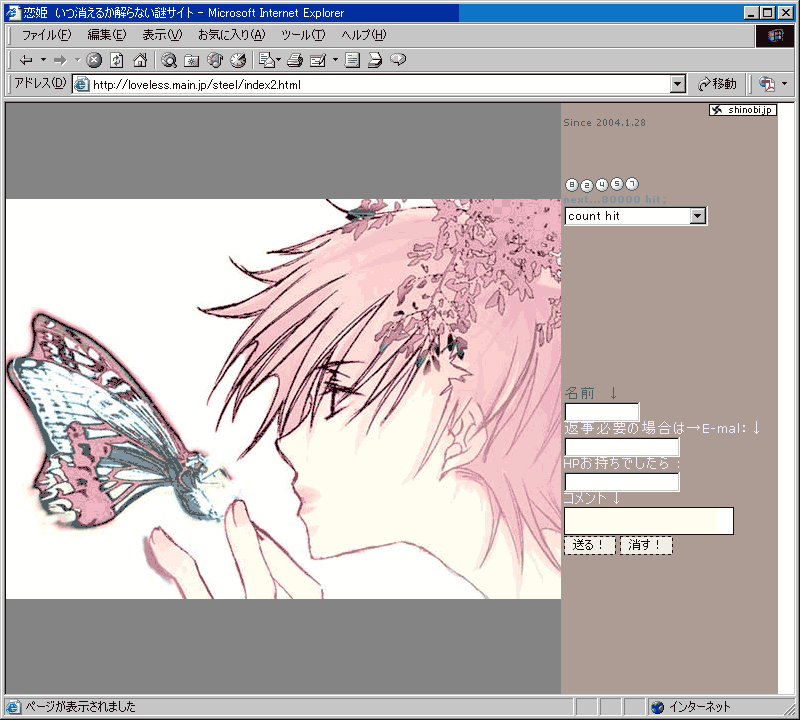Click the 消す！ clear button
Screen dimensions: 800x720
[646, 545]
